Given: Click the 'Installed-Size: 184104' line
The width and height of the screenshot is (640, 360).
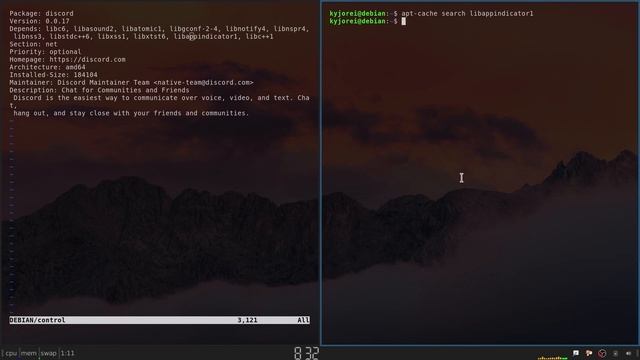Looking at the screenshot, I should click(53, 75).
